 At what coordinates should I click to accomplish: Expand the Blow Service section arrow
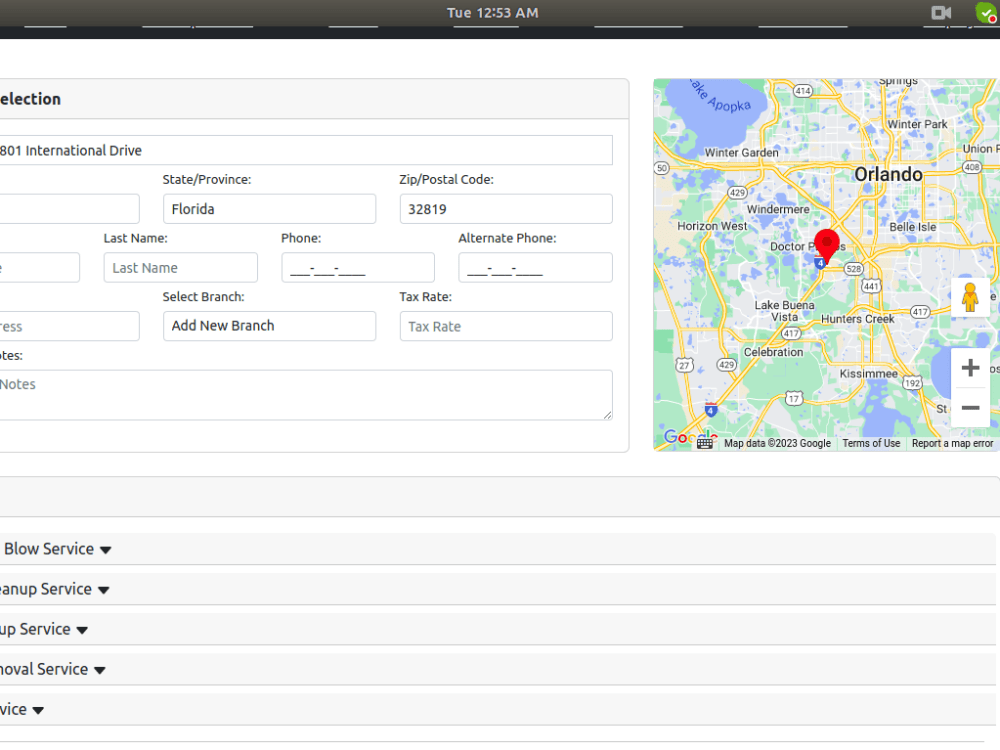(x=106, y=550)
